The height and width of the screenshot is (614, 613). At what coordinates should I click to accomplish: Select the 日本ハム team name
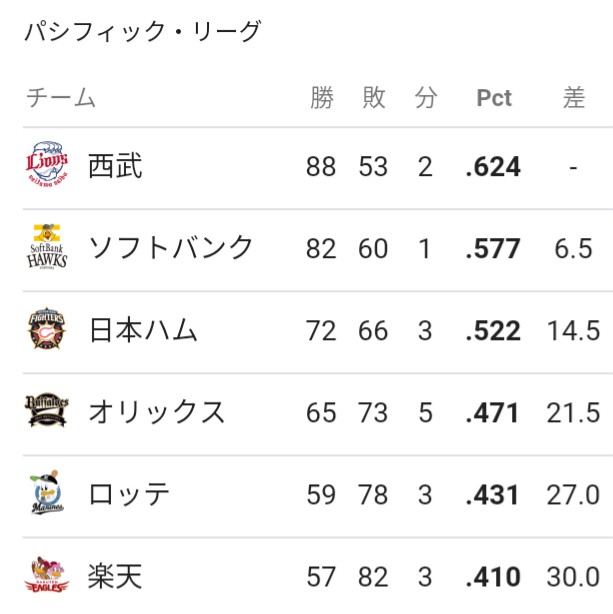tap(143, 330)
